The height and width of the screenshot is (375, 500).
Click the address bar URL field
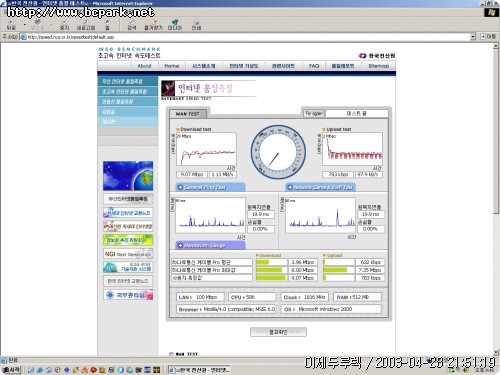click(x=247, y=37)
